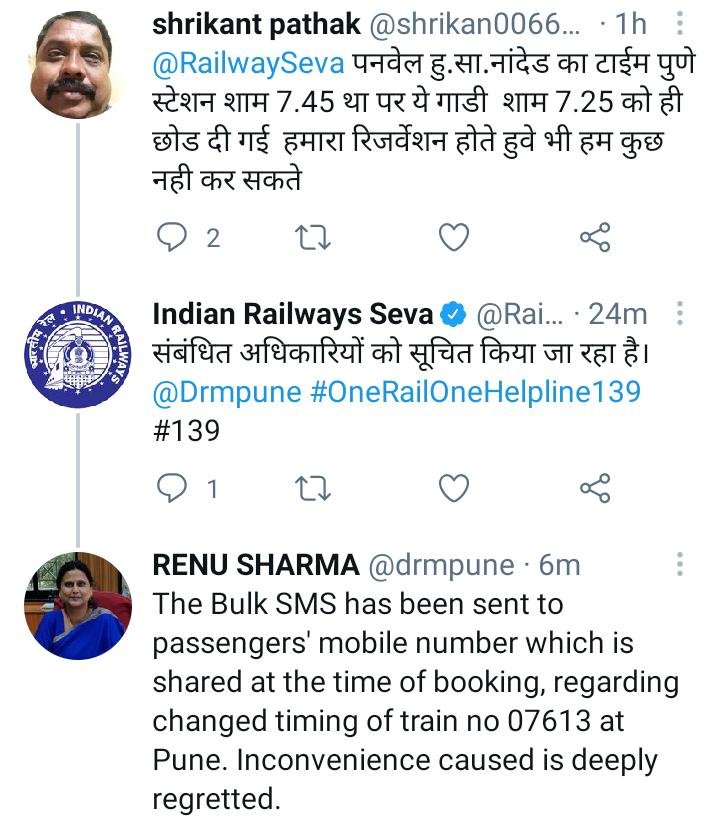Like shrikant pathak's tweet
The height and width of the screenshot is (835, 720).
click(455, 238)
